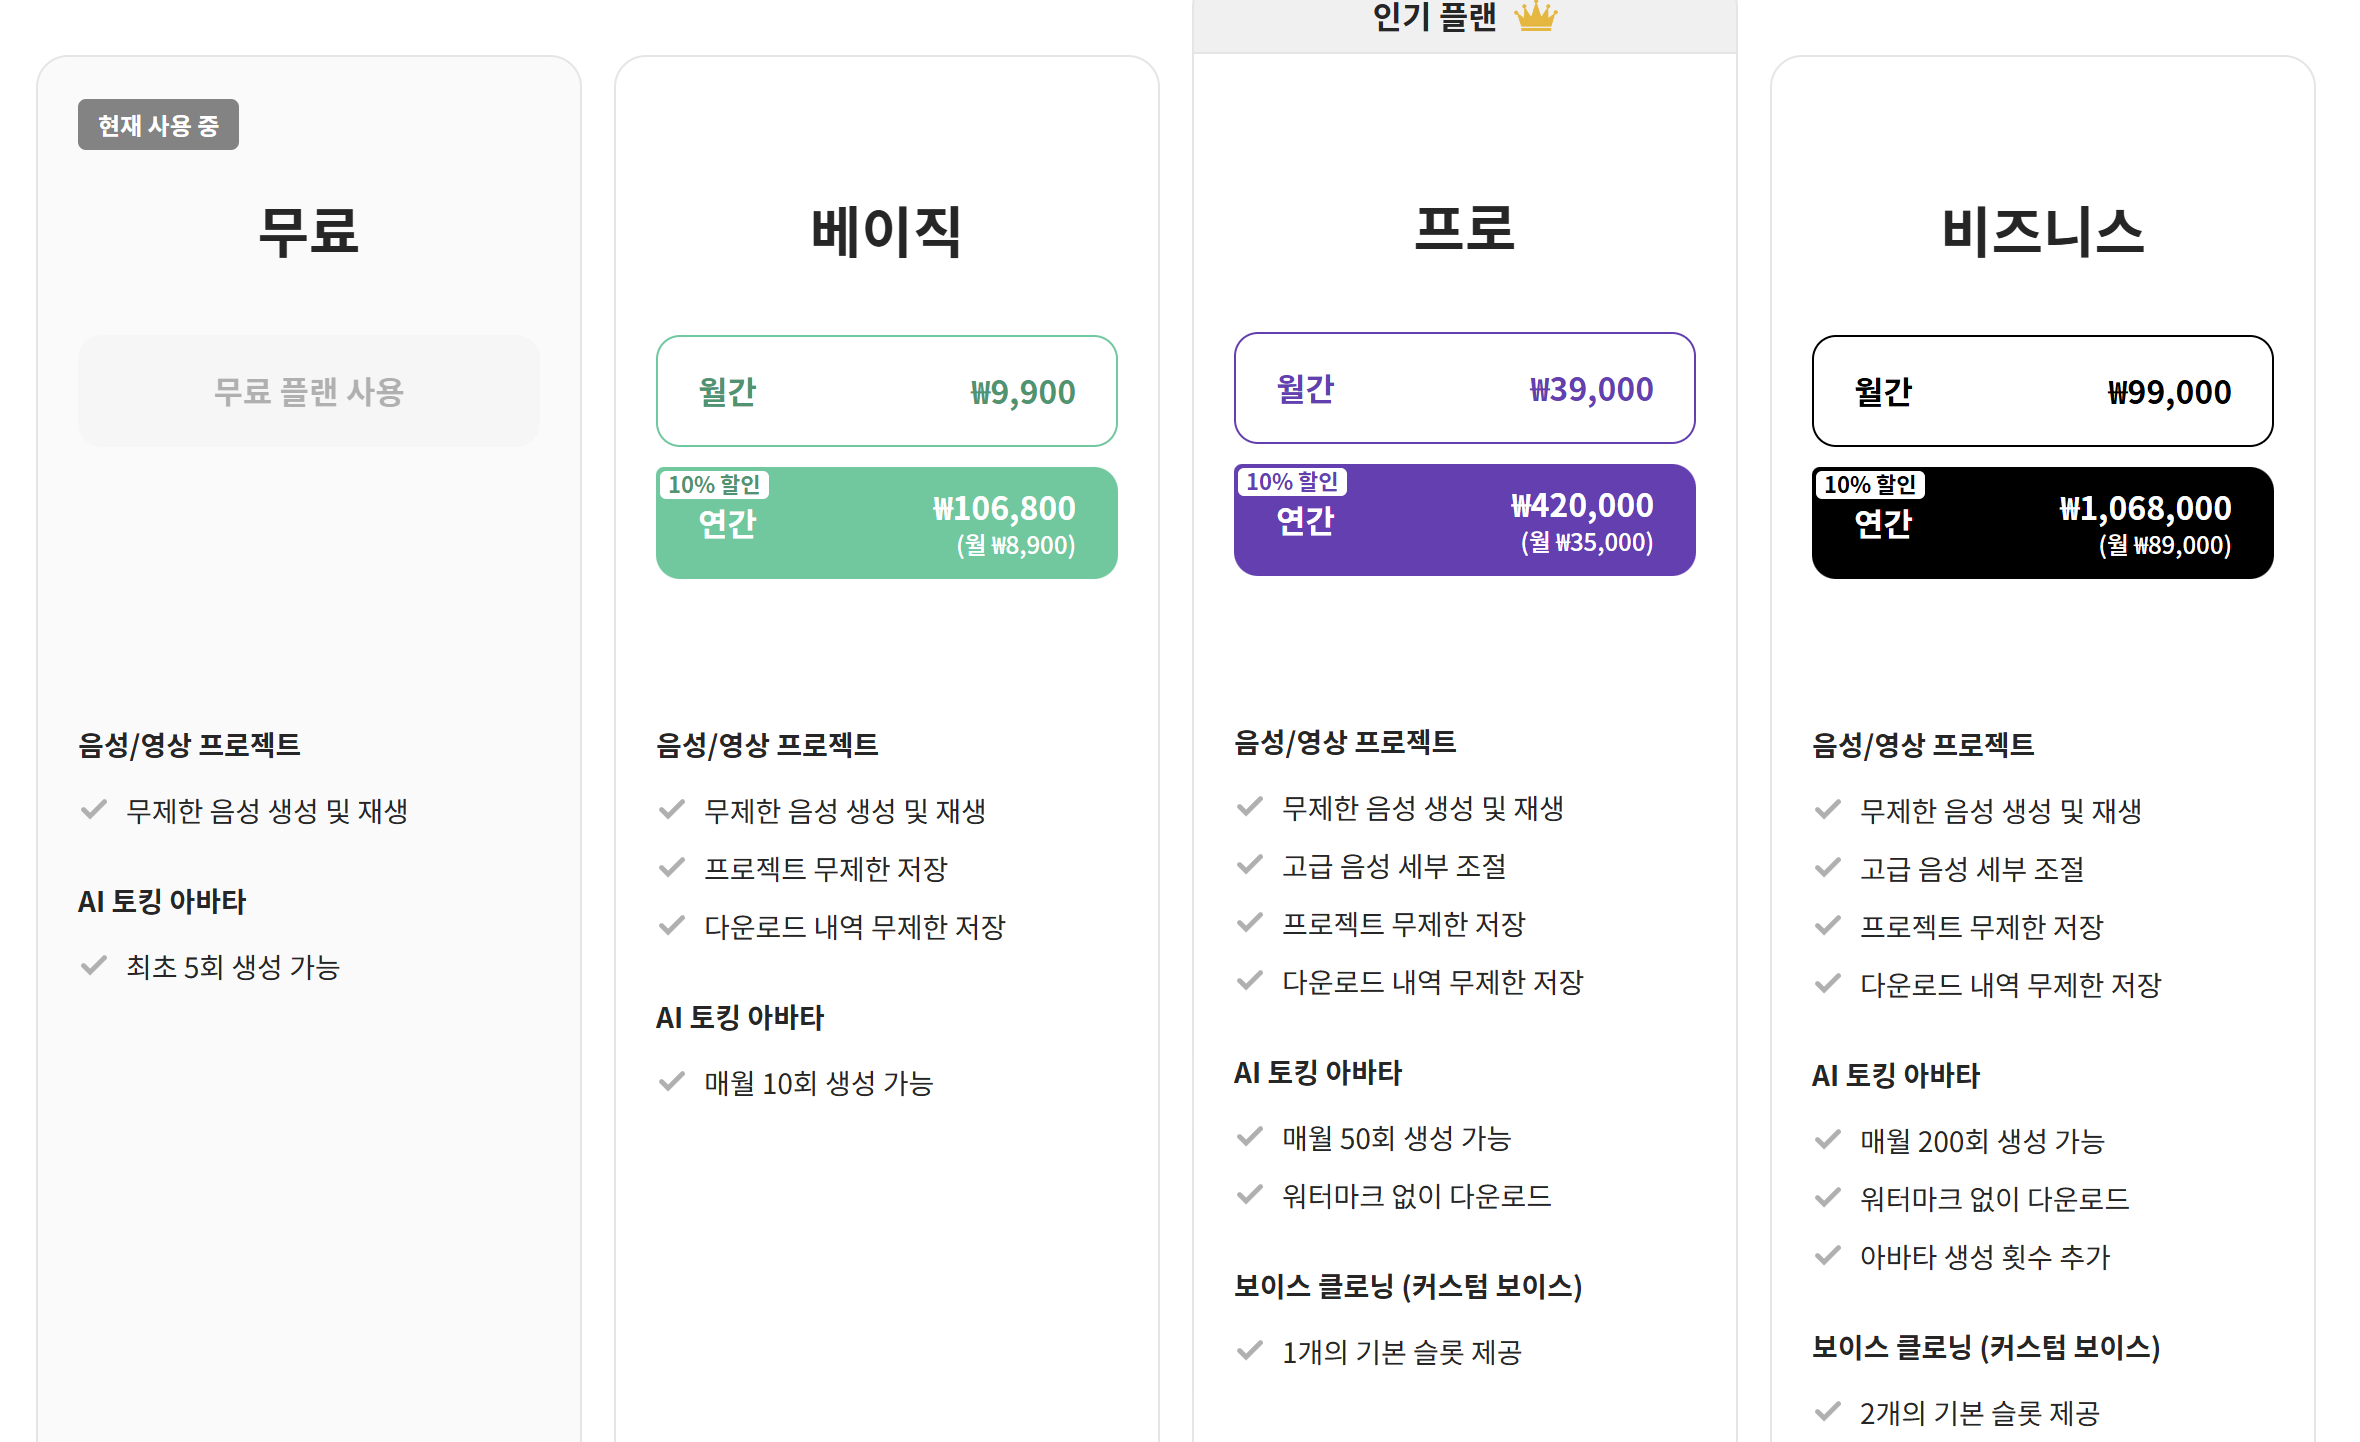Click the crown icon beside 인기 플랜
The width and height of the screenshot is (2360, 1442).
pos(1536,16)
